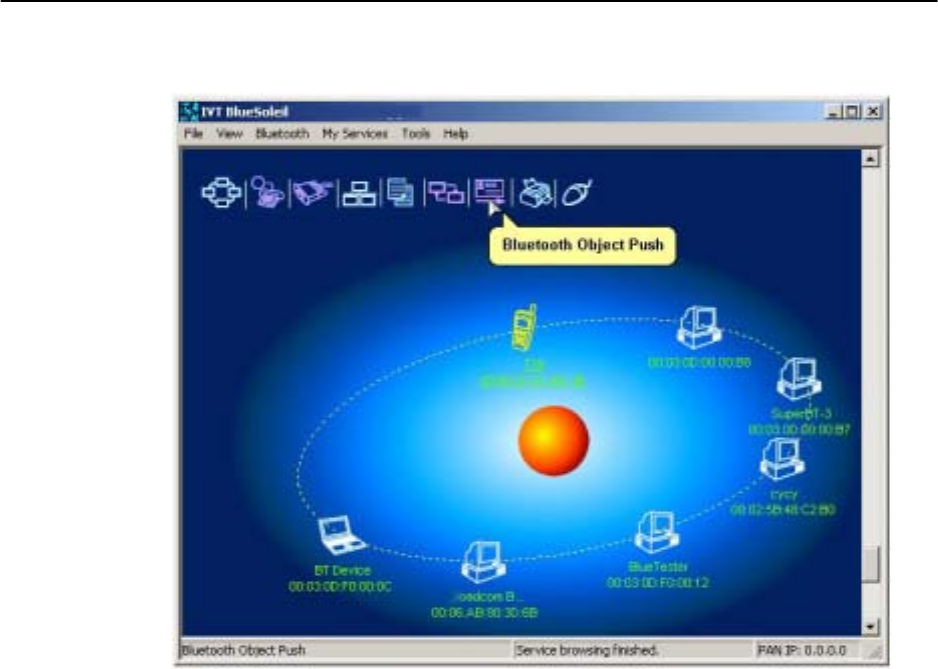The image size is (938, 669).
Task: Select the computer icon above 00:03:0D:00:00:88
Action: 699,328
